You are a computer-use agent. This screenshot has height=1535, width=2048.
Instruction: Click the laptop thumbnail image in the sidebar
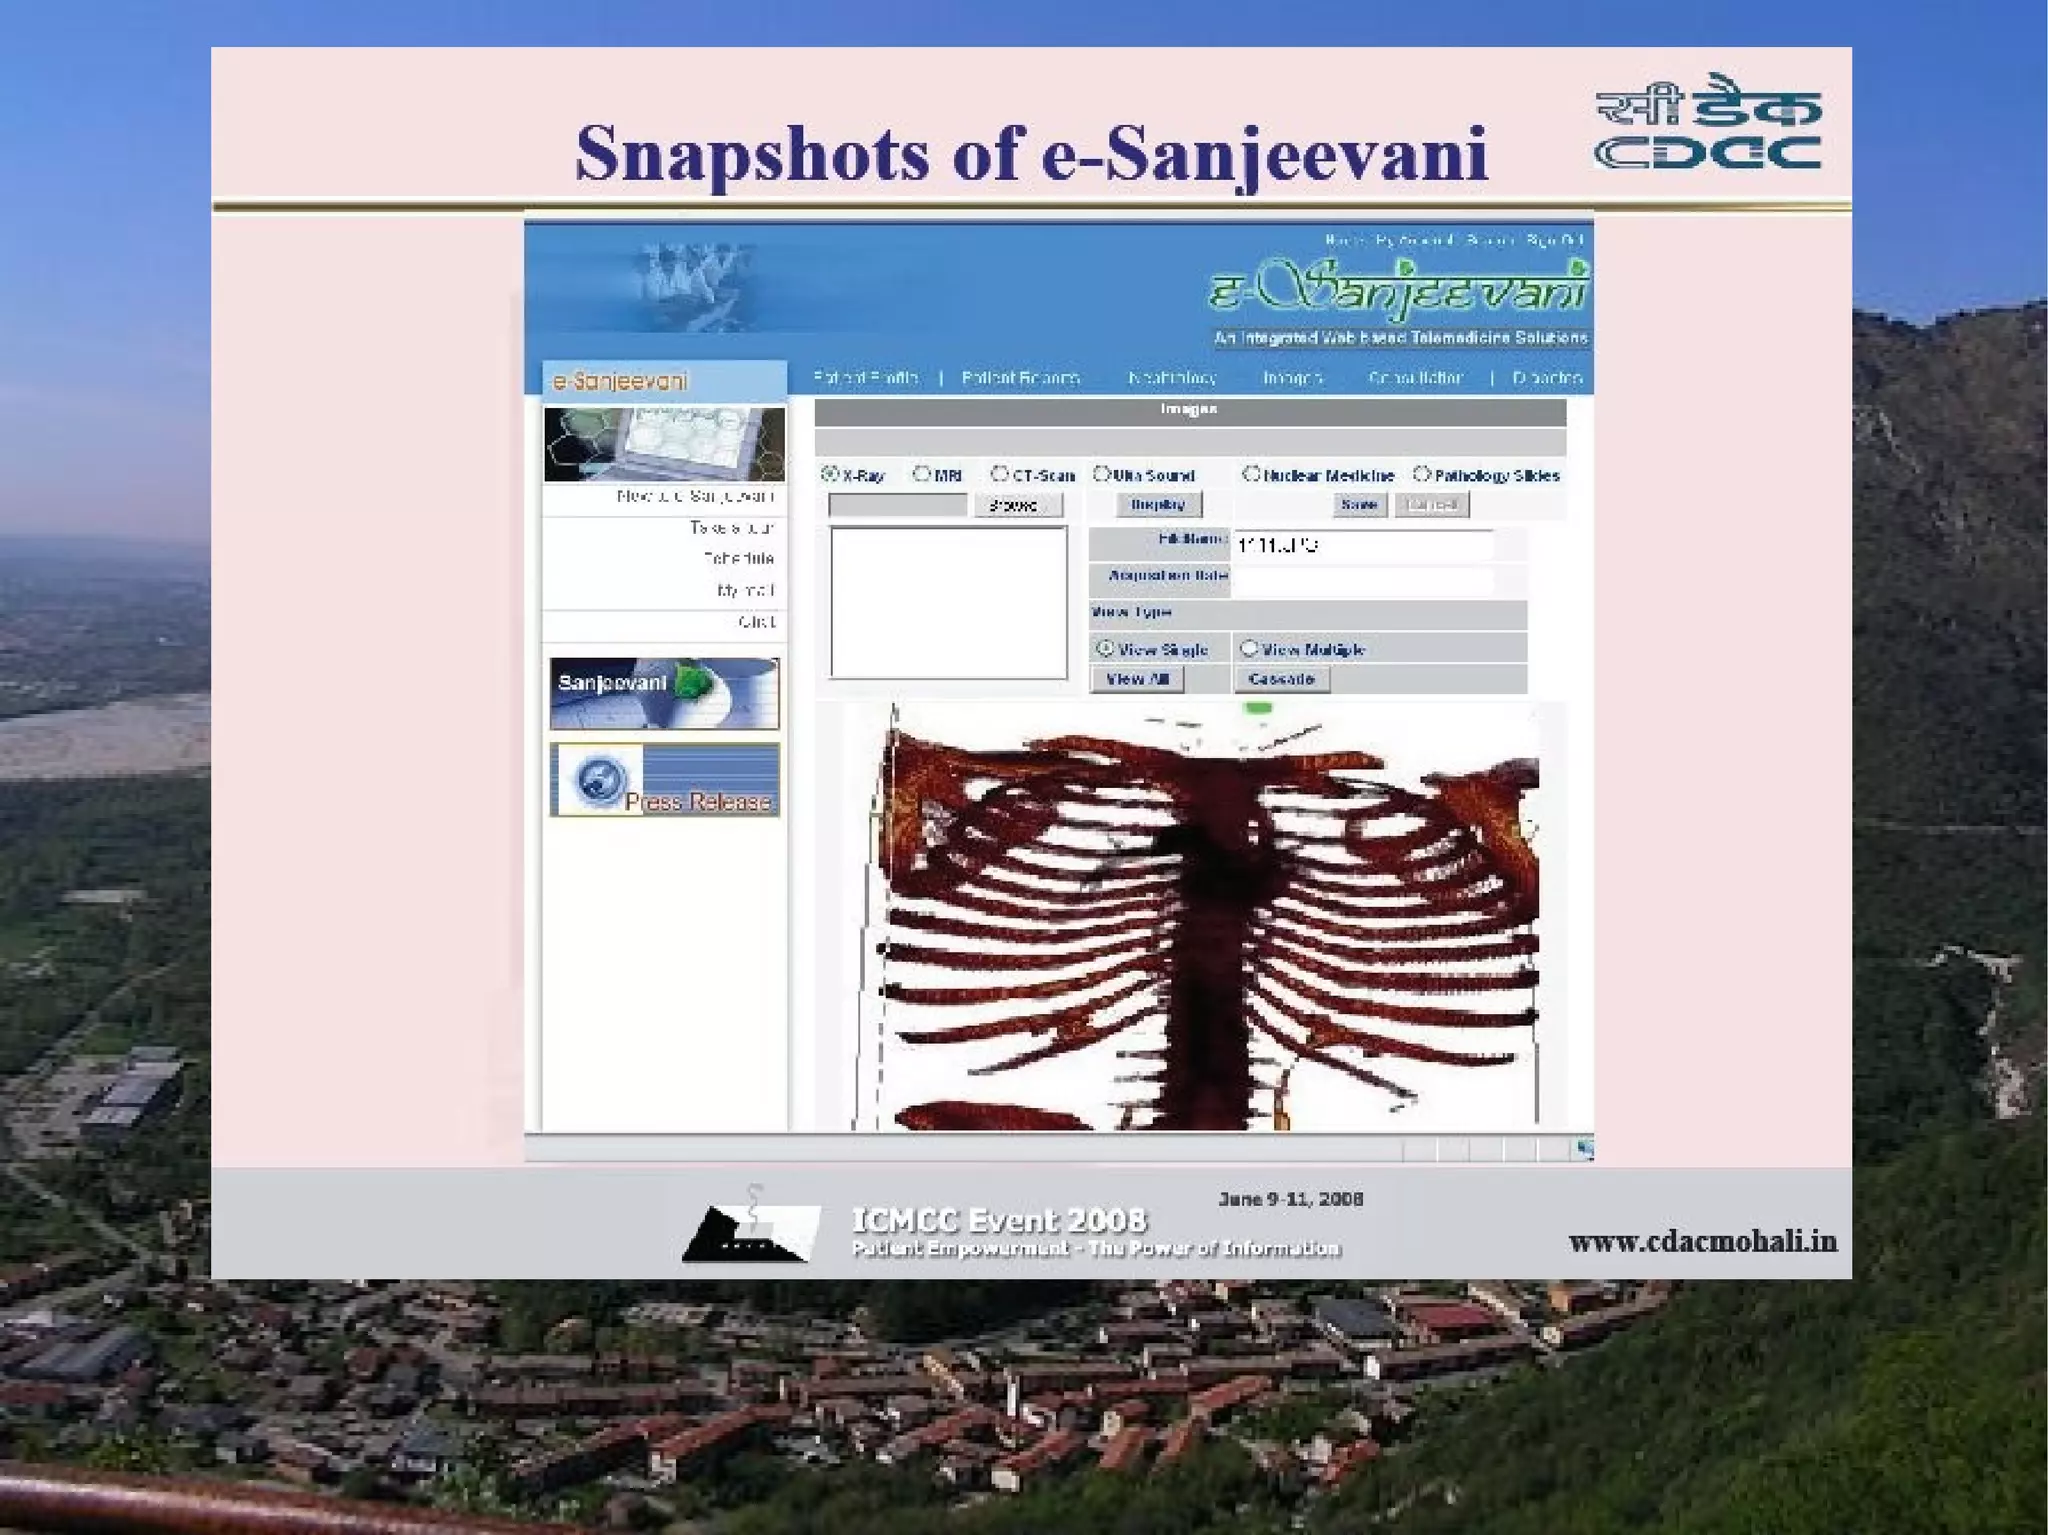point(664,443)
